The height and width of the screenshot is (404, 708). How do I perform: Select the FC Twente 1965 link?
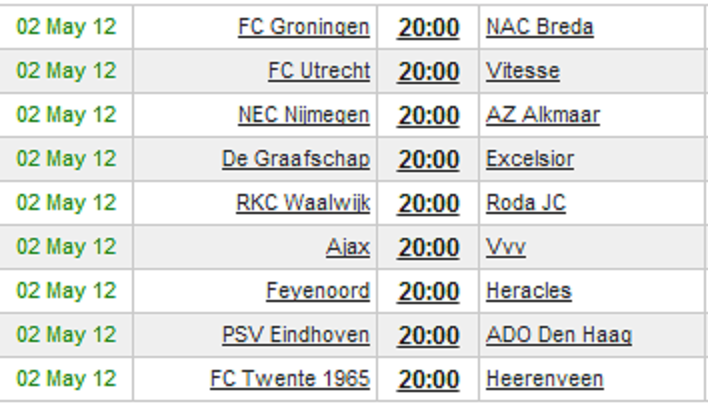pos(290,379)
